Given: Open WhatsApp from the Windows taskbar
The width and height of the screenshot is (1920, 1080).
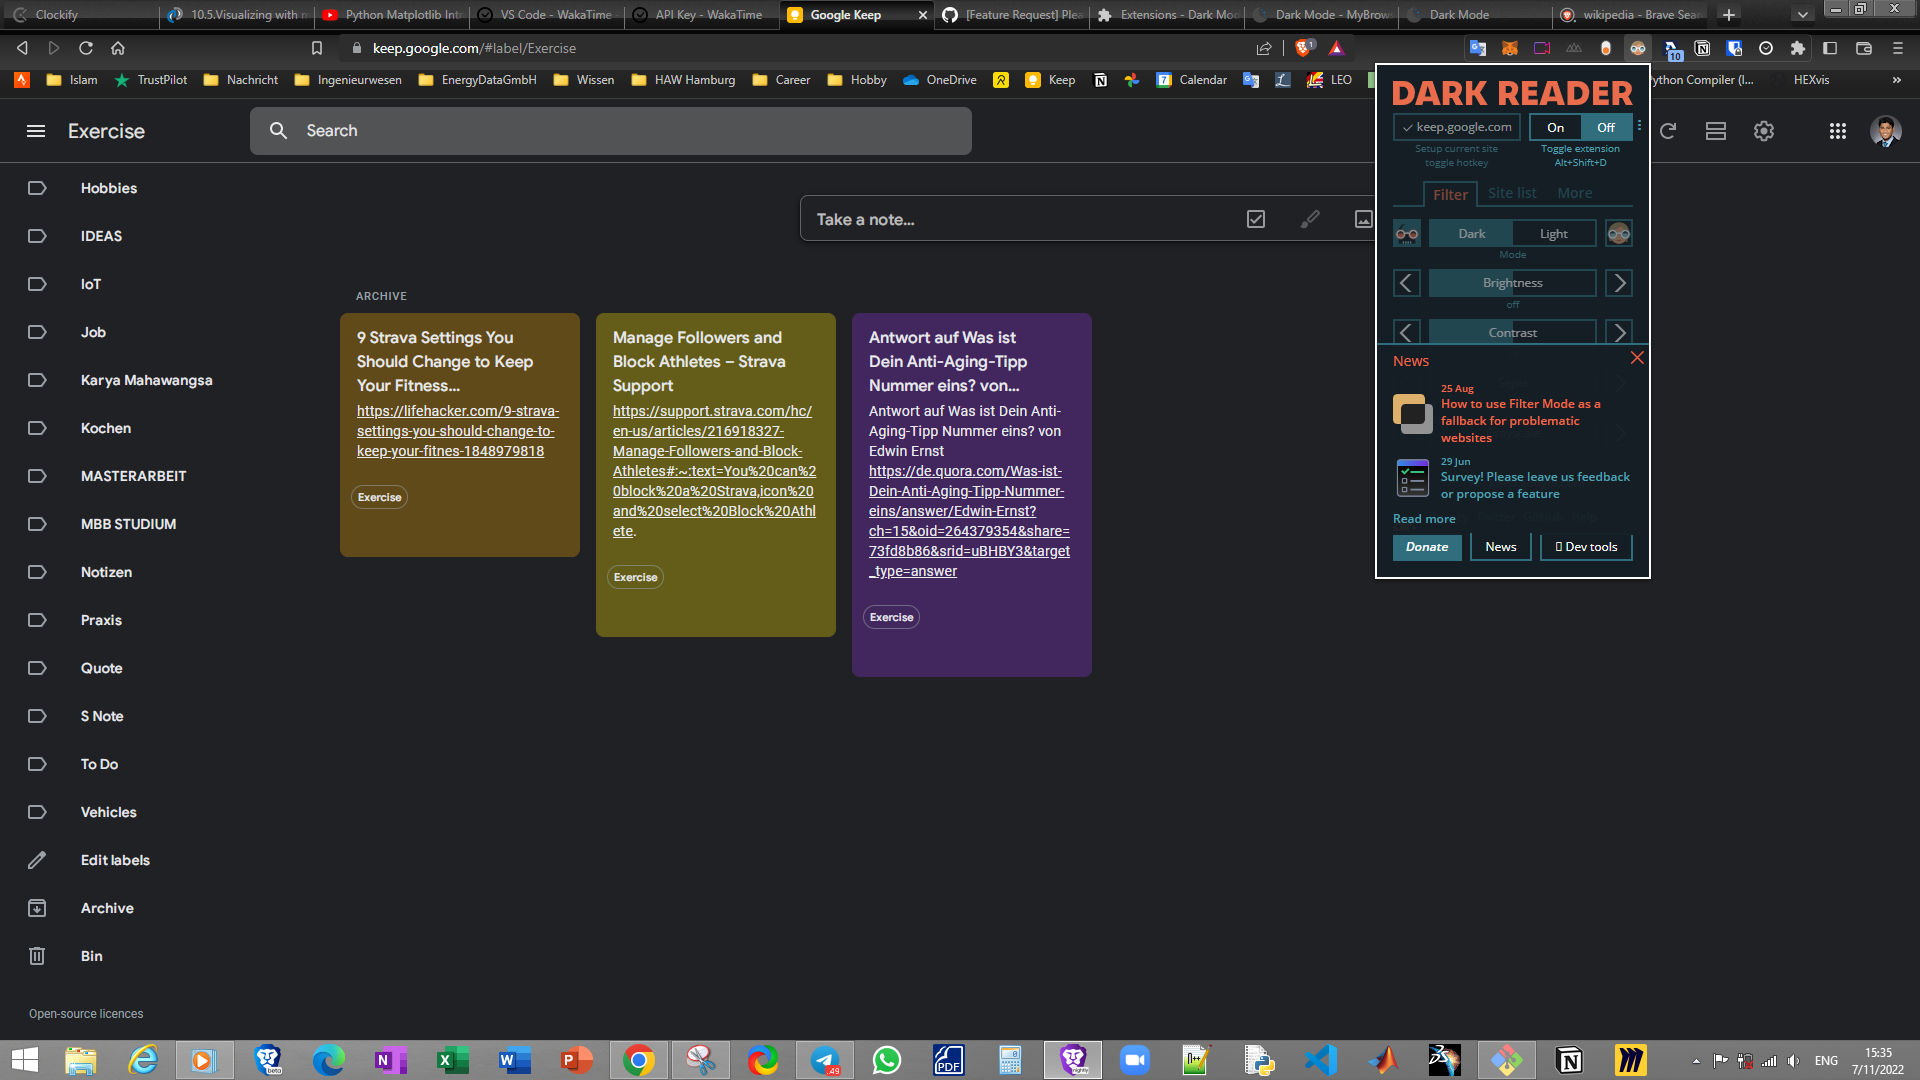Looking at the screenshot, I should 887,1060.
